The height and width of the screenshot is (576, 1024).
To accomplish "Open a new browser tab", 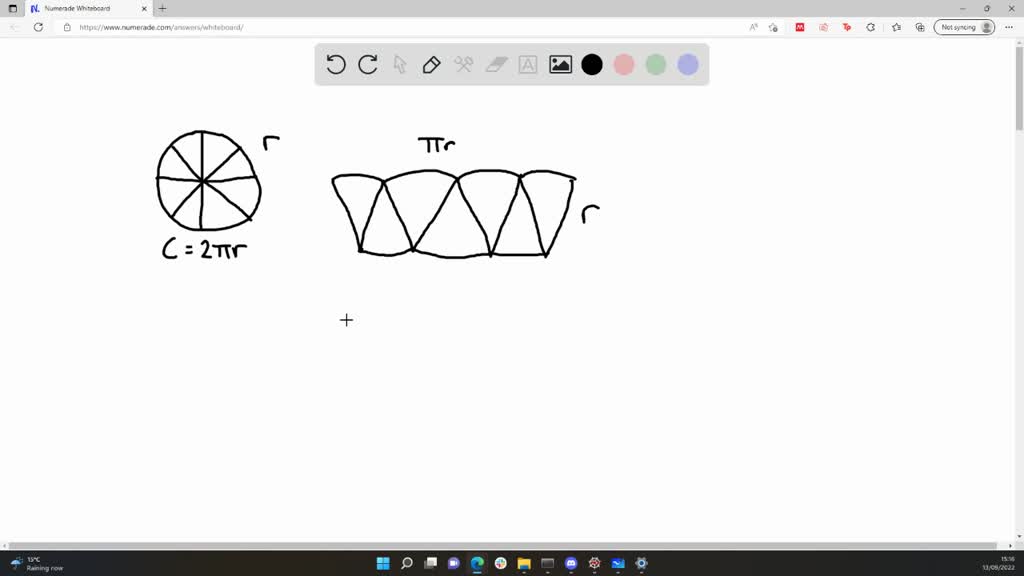I will 162,8.
